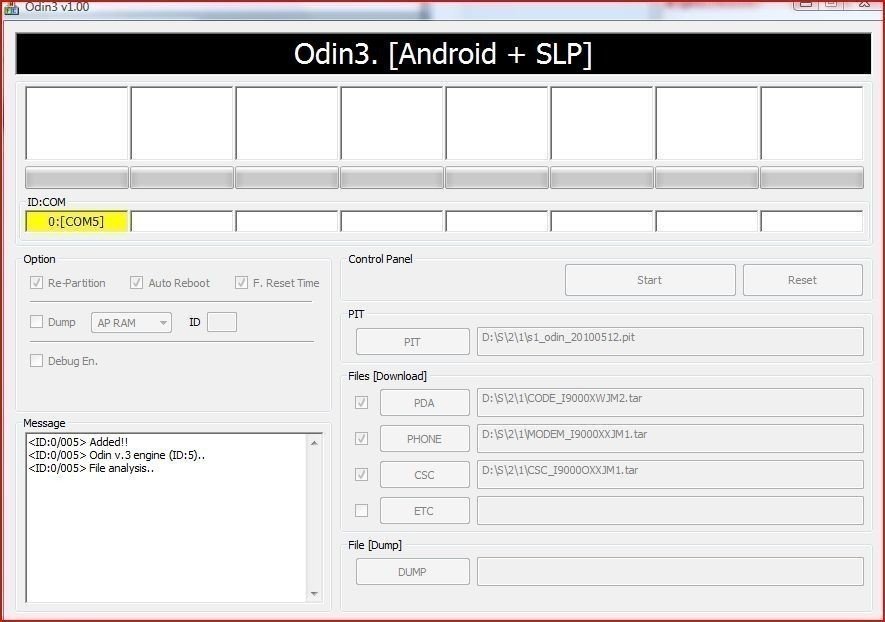Click the Reset button
This screenshot has height=622, width=885.
803,280
